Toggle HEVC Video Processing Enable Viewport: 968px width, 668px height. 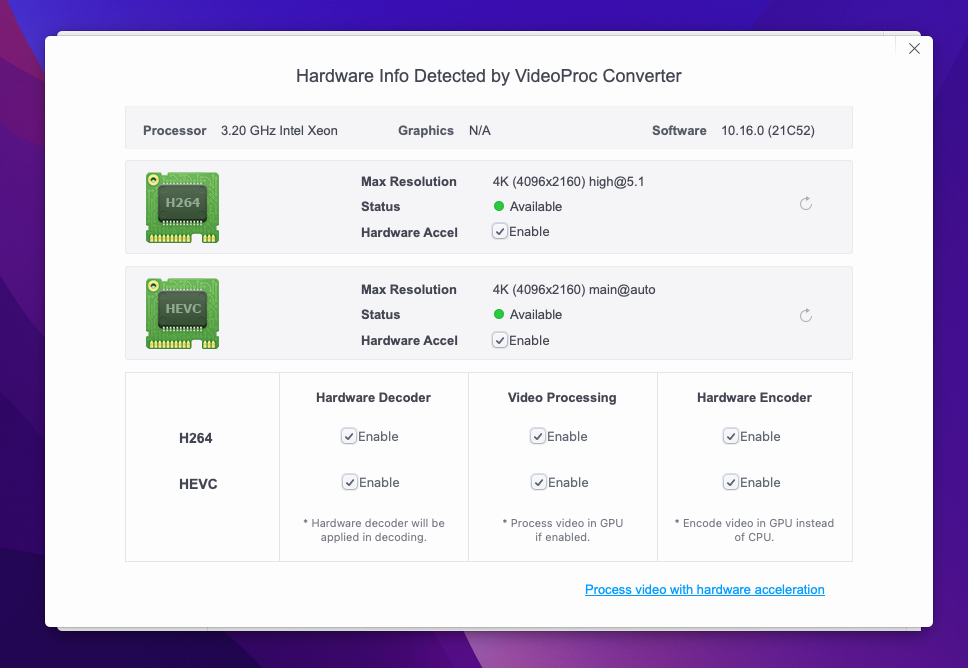click(x=538, y=482)
